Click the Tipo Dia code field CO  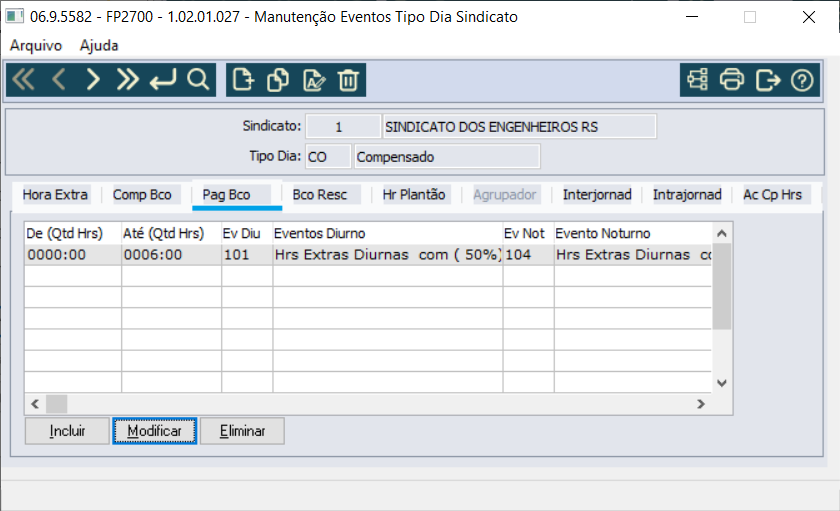[328, 157]
